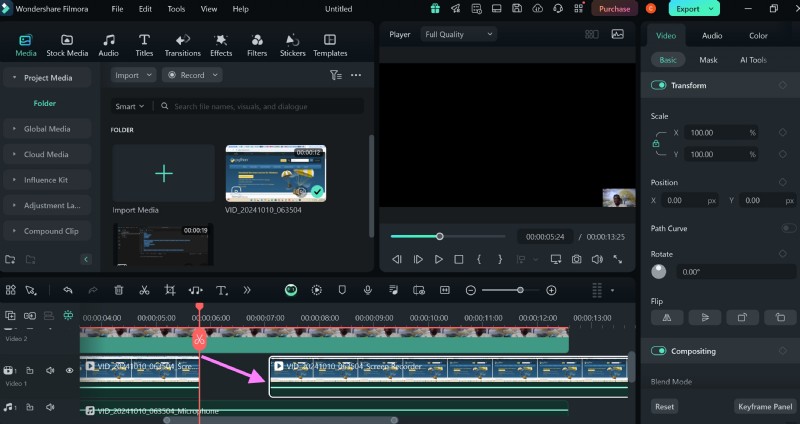800x424 pixels.
Task: Open the Templates panel
Action: point(330,45)
